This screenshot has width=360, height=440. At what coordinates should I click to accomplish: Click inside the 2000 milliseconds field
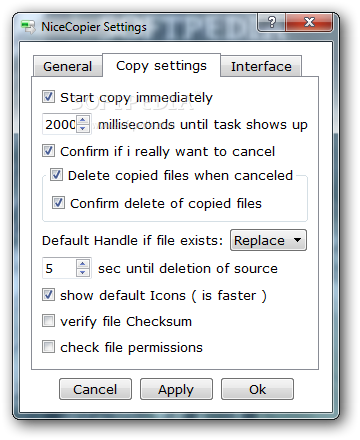pyautogui.click(x=60, y=124)
